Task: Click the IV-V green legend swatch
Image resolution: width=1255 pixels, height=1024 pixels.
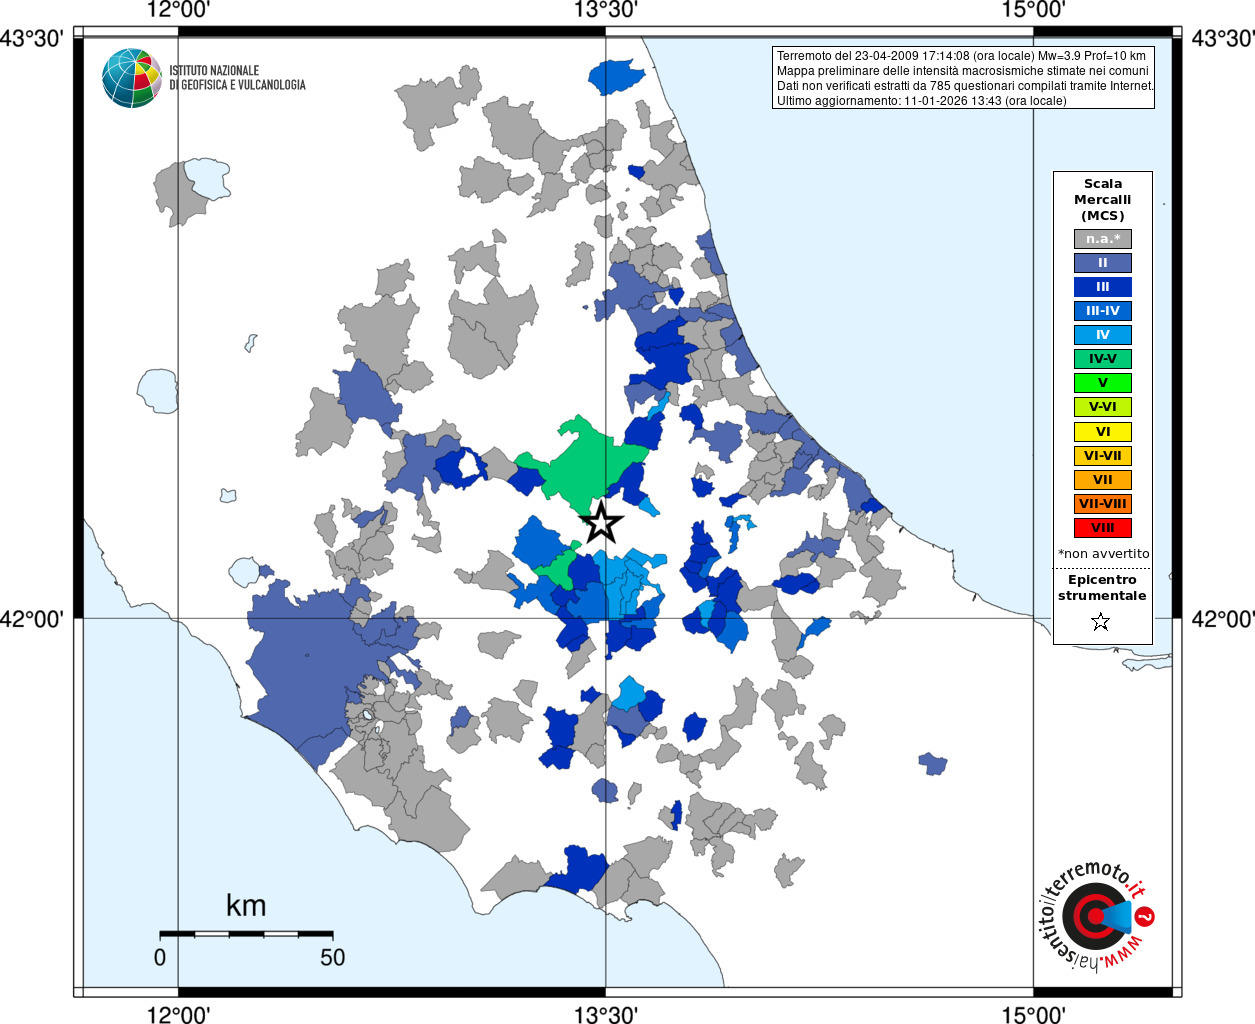Action: (1102, 359)
